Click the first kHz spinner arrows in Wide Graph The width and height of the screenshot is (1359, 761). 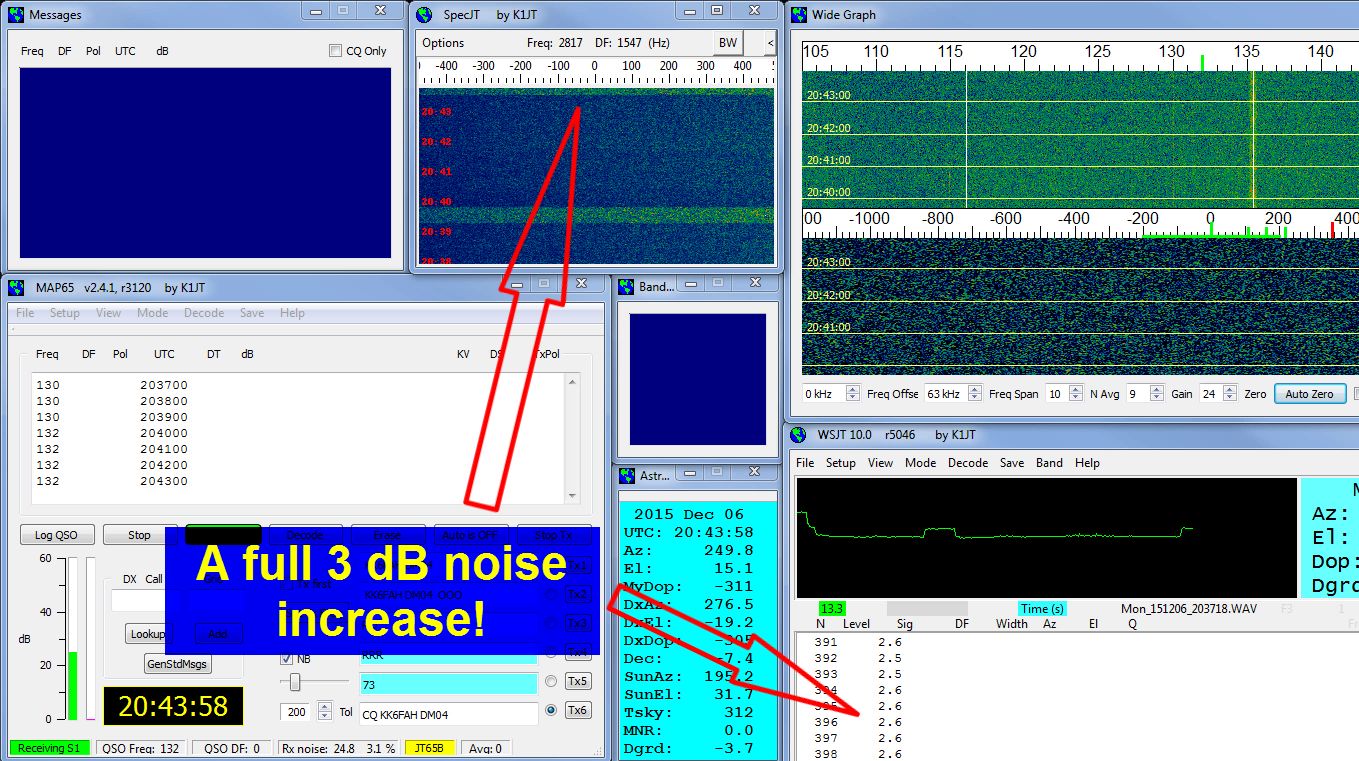(852, 394)
